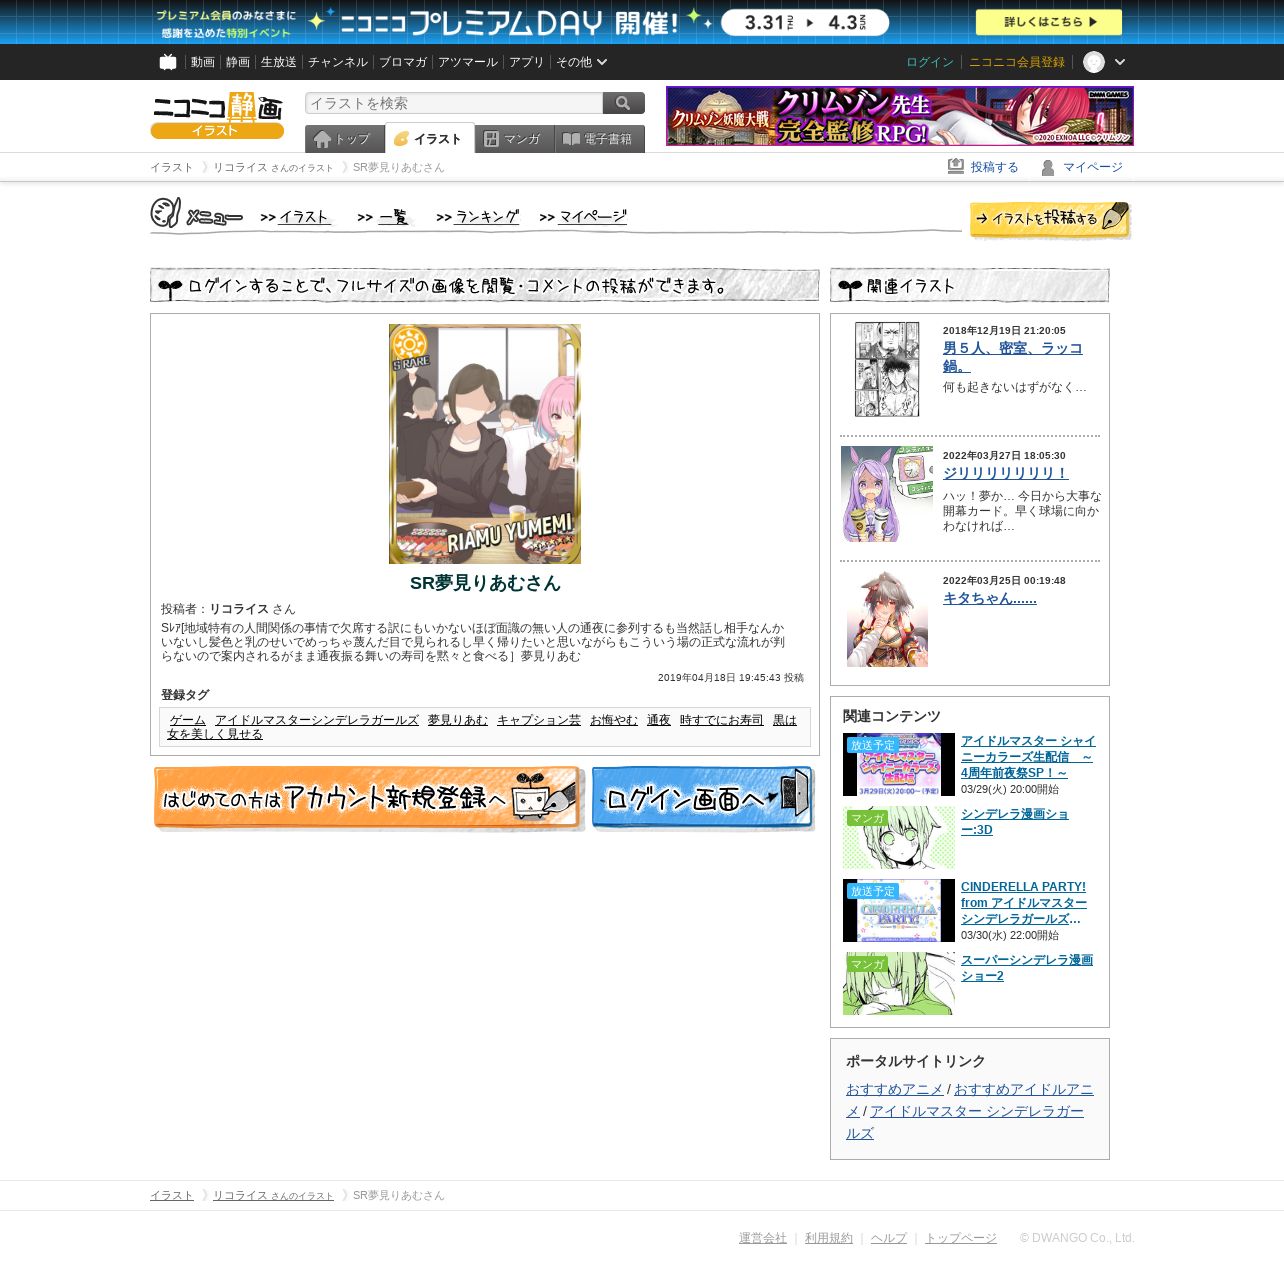Open the handwritten イラスト menu link
The width and height of the screenshot is (1284, 1265).
click(295, 217)
